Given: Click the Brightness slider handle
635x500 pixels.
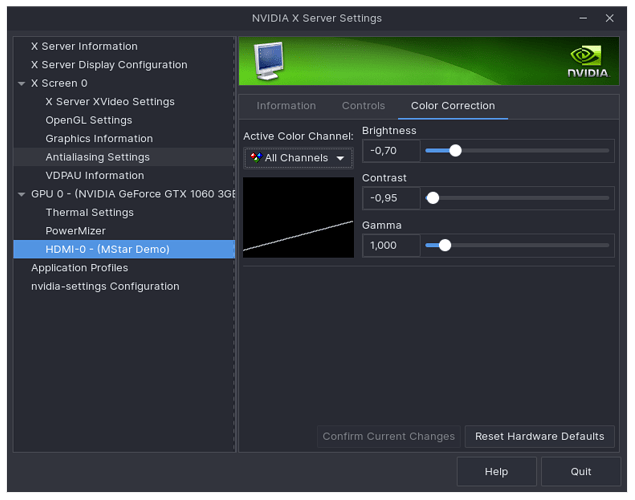Looking at the screenshot, I should coord(456,151).
